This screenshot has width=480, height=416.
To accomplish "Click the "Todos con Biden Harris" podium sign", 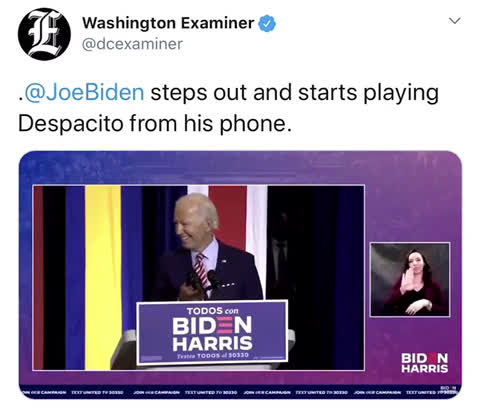I will (212, 331).
